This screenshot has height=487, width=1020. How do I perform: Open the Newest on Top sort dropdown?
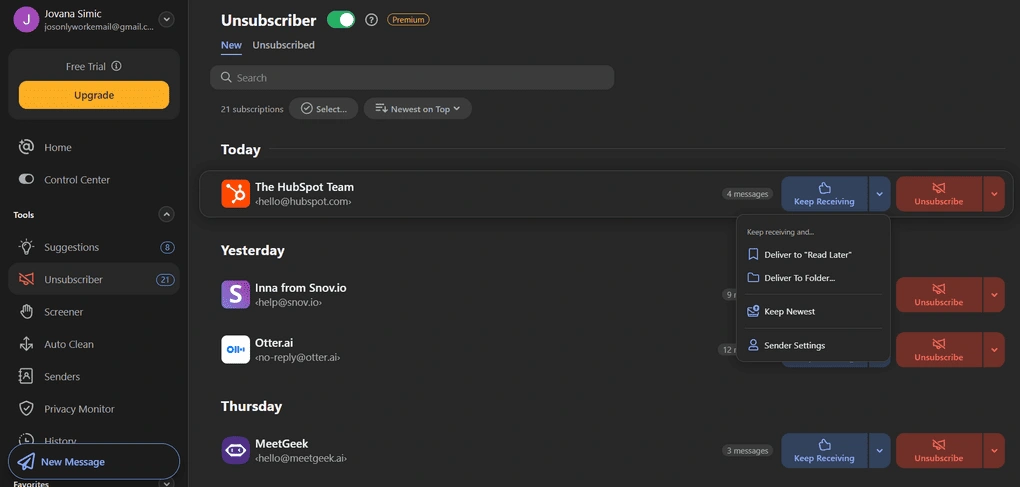[418, 109]
